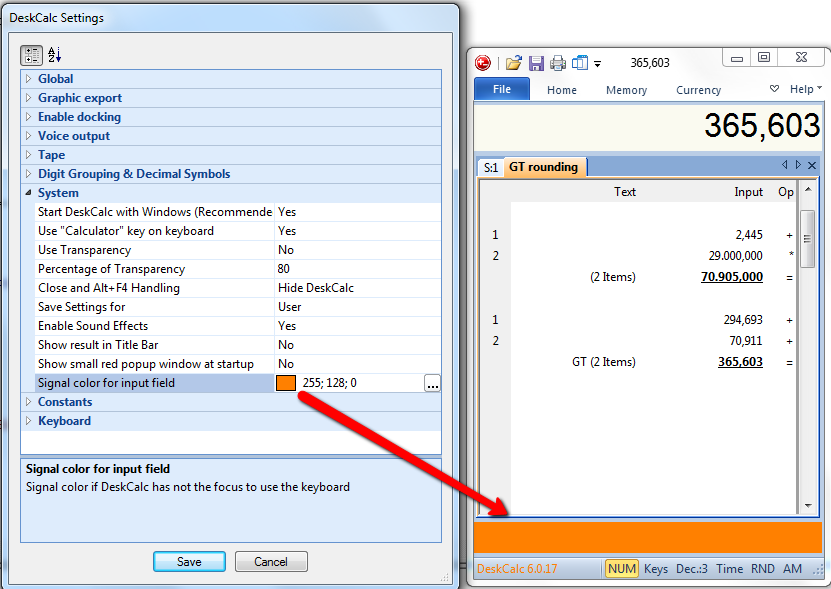Open quick access toolbar dropdown arrow
This screenshot has width=831, height=589.
pos(597,64)
